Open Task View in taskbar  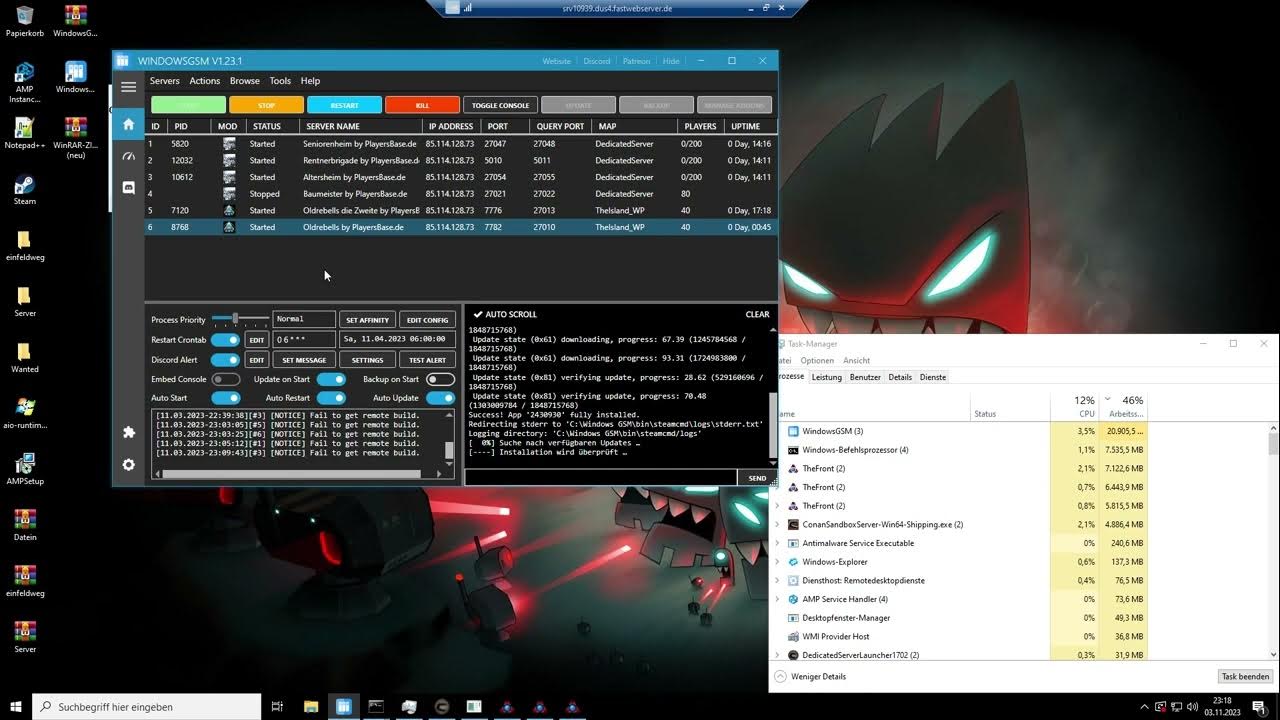point(278,707)
